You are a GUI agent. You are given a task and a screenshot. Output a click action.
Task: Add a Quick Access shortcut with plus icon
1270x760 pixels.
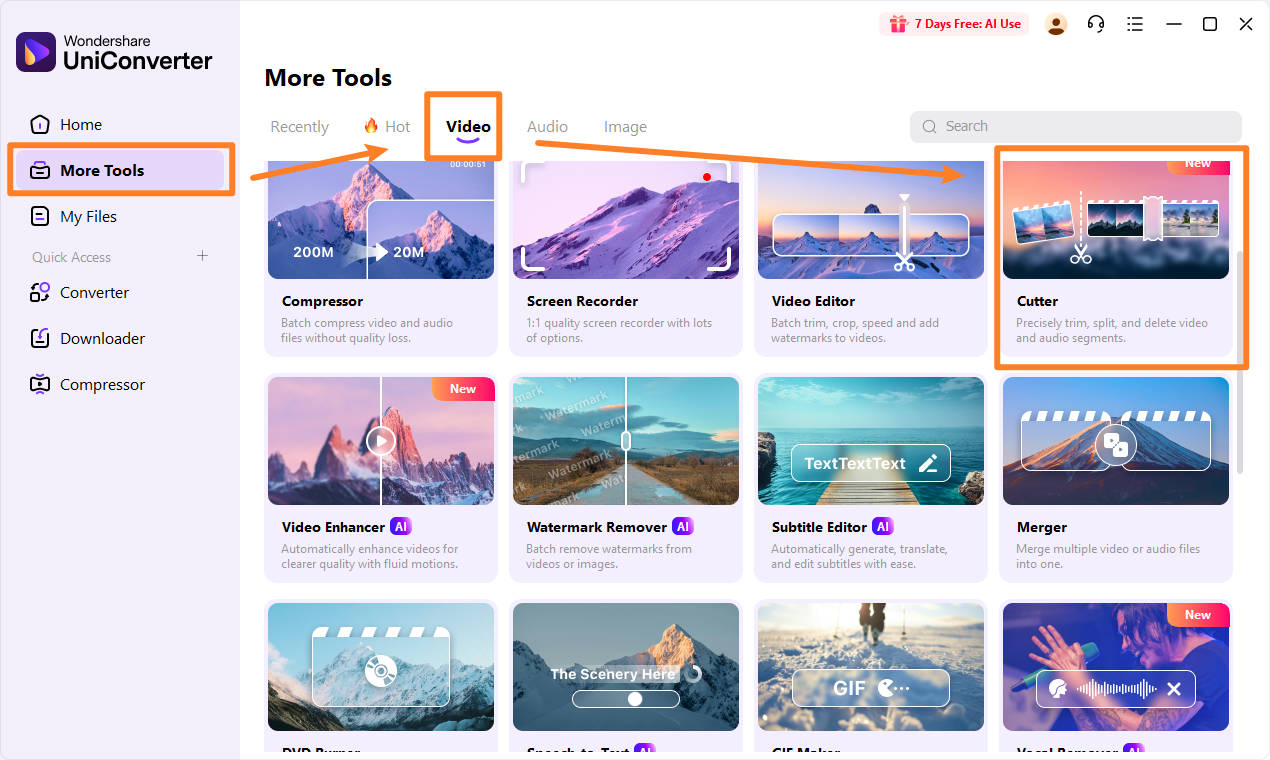pos(203,256)
